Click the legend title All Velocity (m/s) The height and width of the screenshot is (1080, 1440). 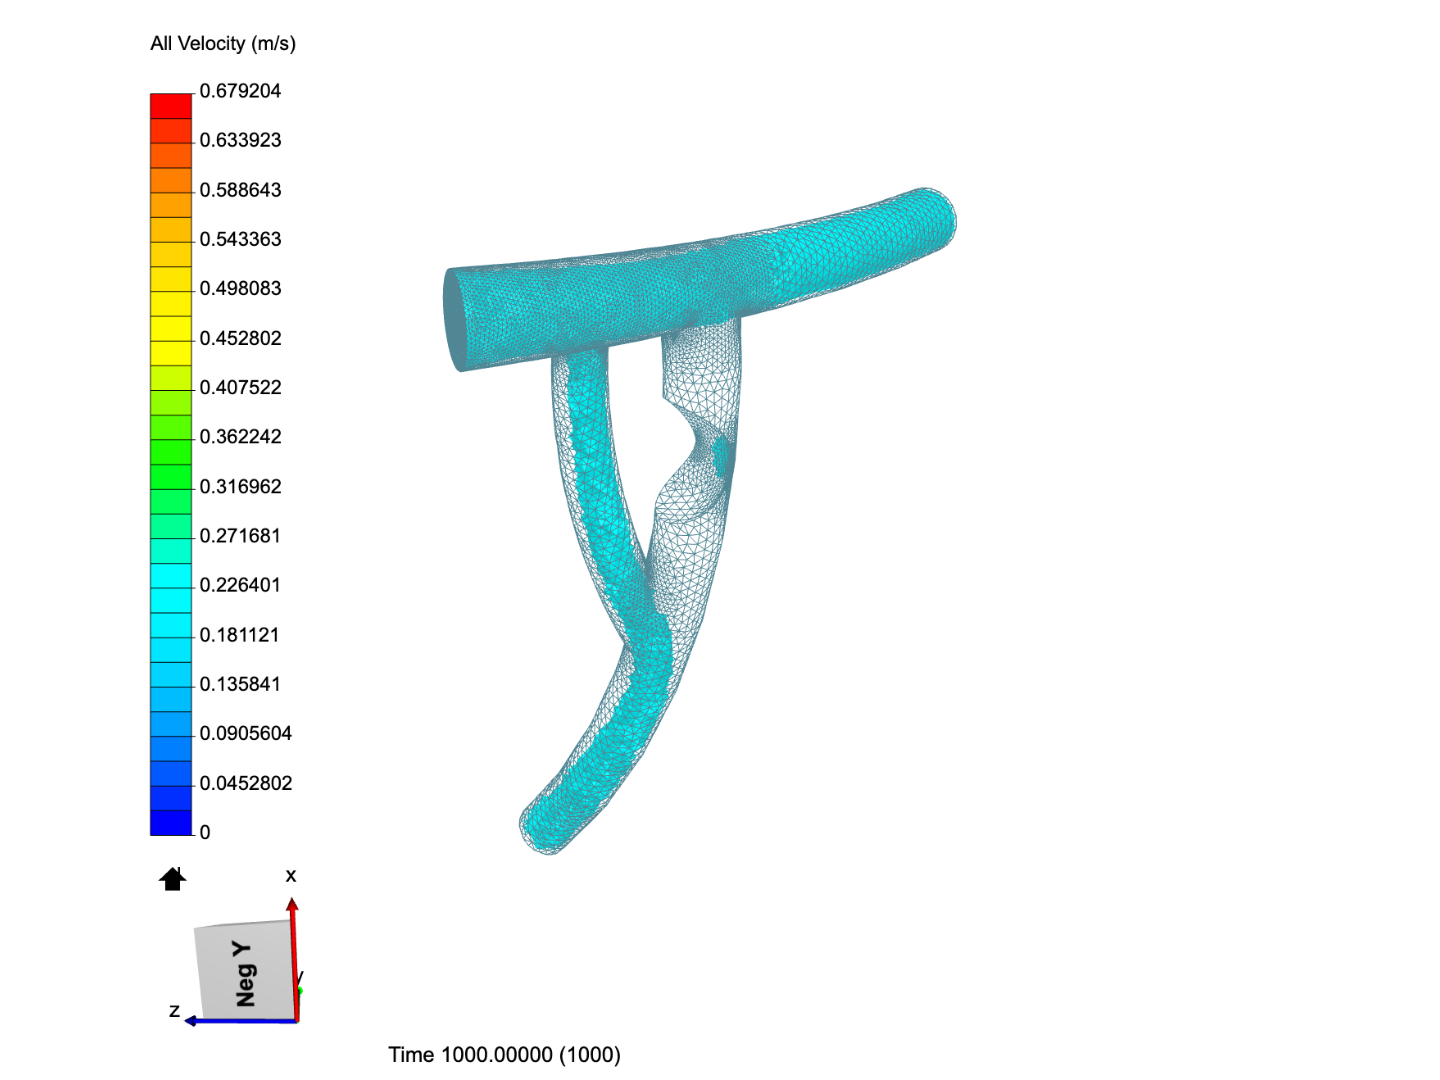click(223, 43)
